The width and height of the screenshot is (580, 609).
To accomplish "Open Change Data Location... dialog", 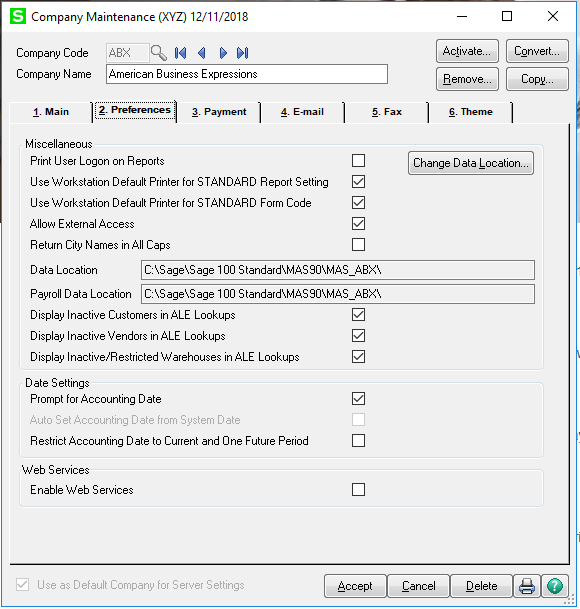I will [471, 163].
